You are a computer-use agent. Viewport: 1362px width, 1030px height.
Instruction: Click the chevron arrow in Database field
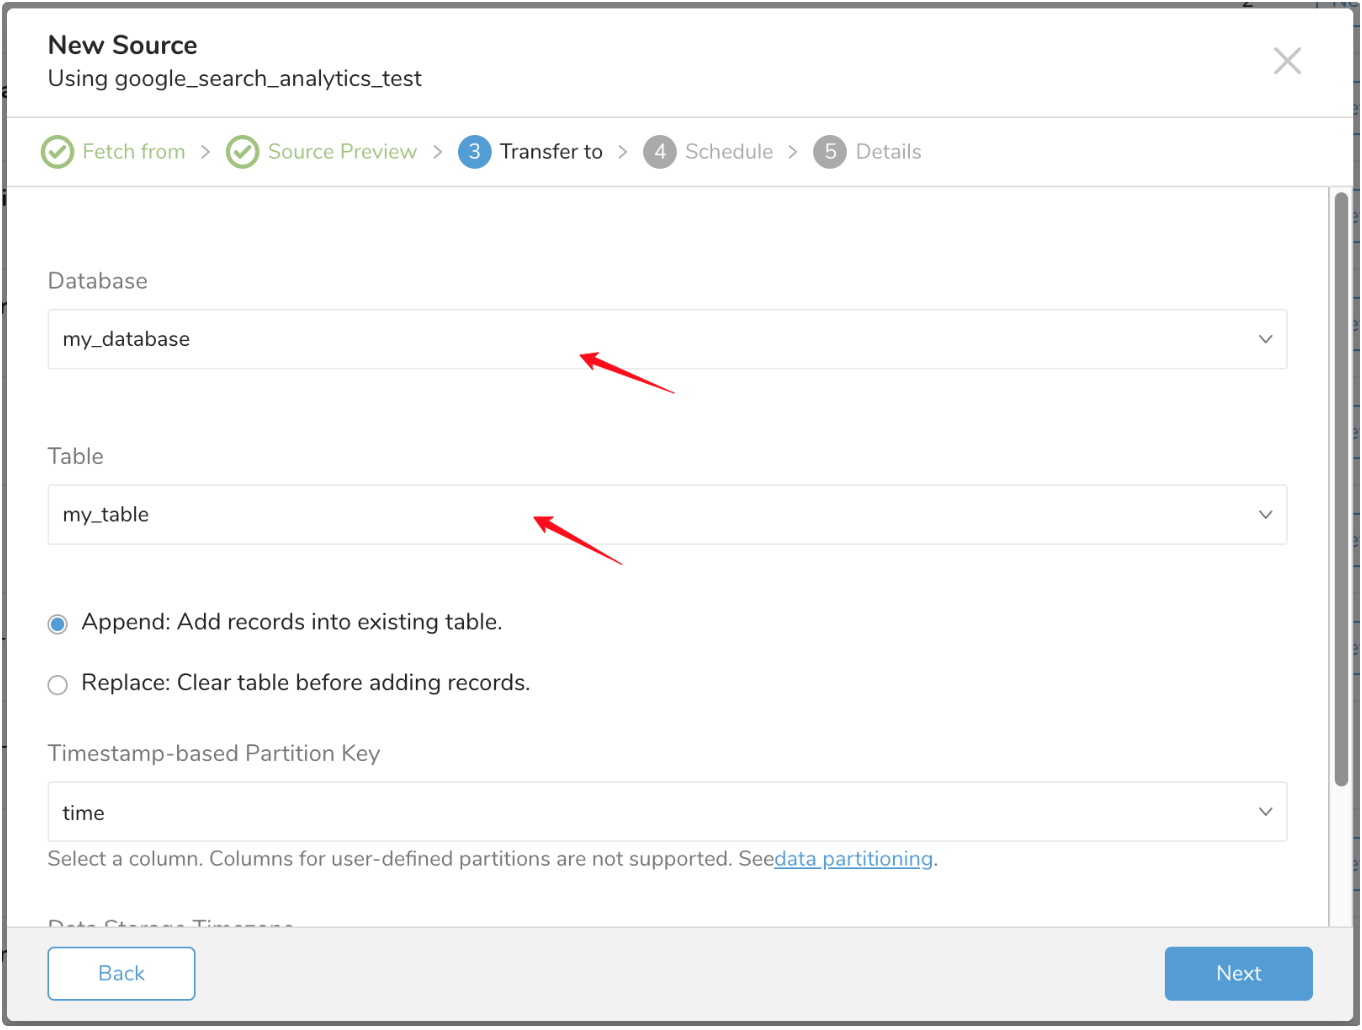pos(1265,340)
